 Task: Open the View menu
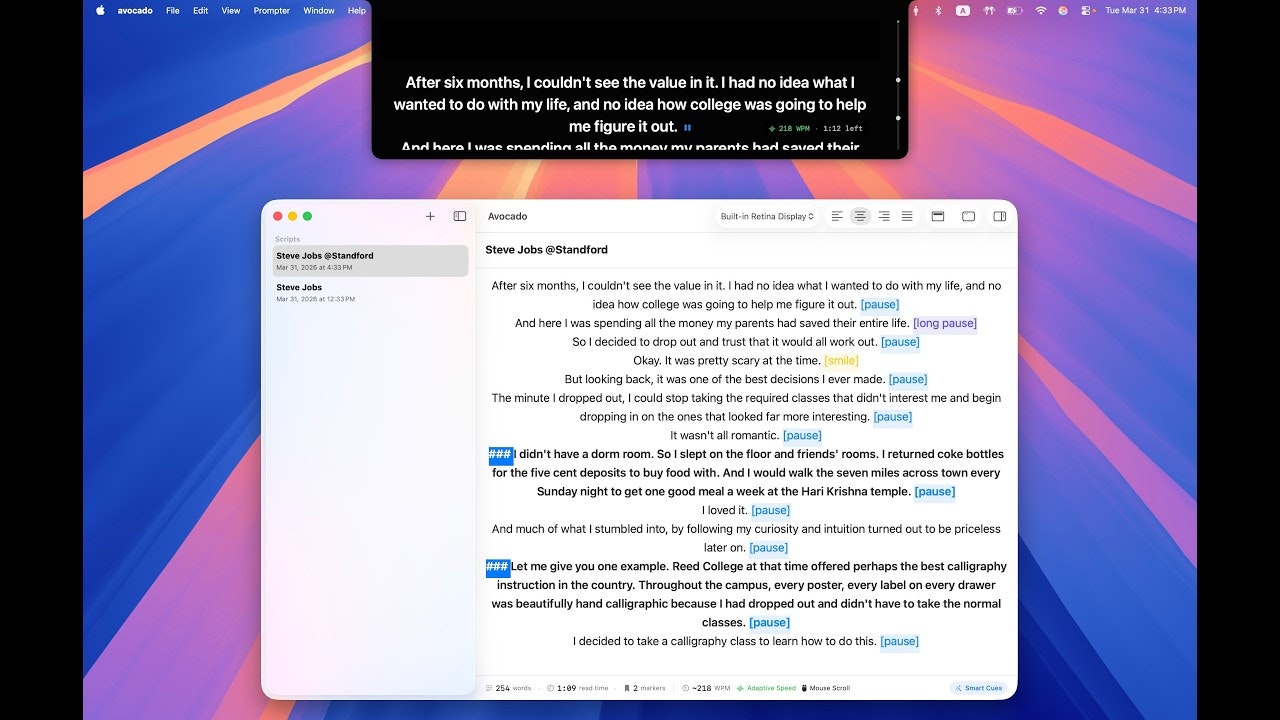pyautogui.click(x=231, y=10)
